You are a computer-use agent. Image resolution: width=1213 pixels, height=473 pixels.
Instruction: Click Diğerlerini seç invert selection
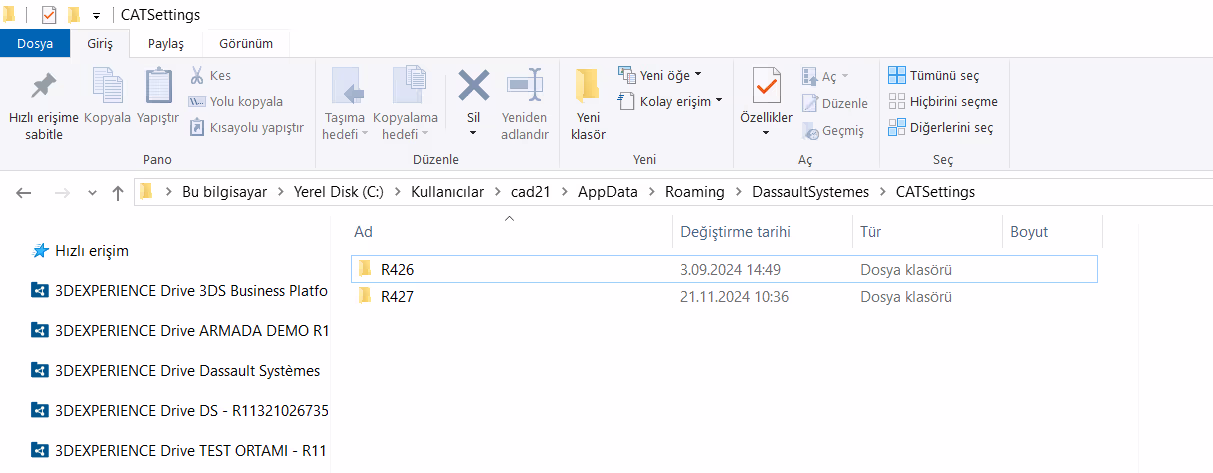coord(941,127)
